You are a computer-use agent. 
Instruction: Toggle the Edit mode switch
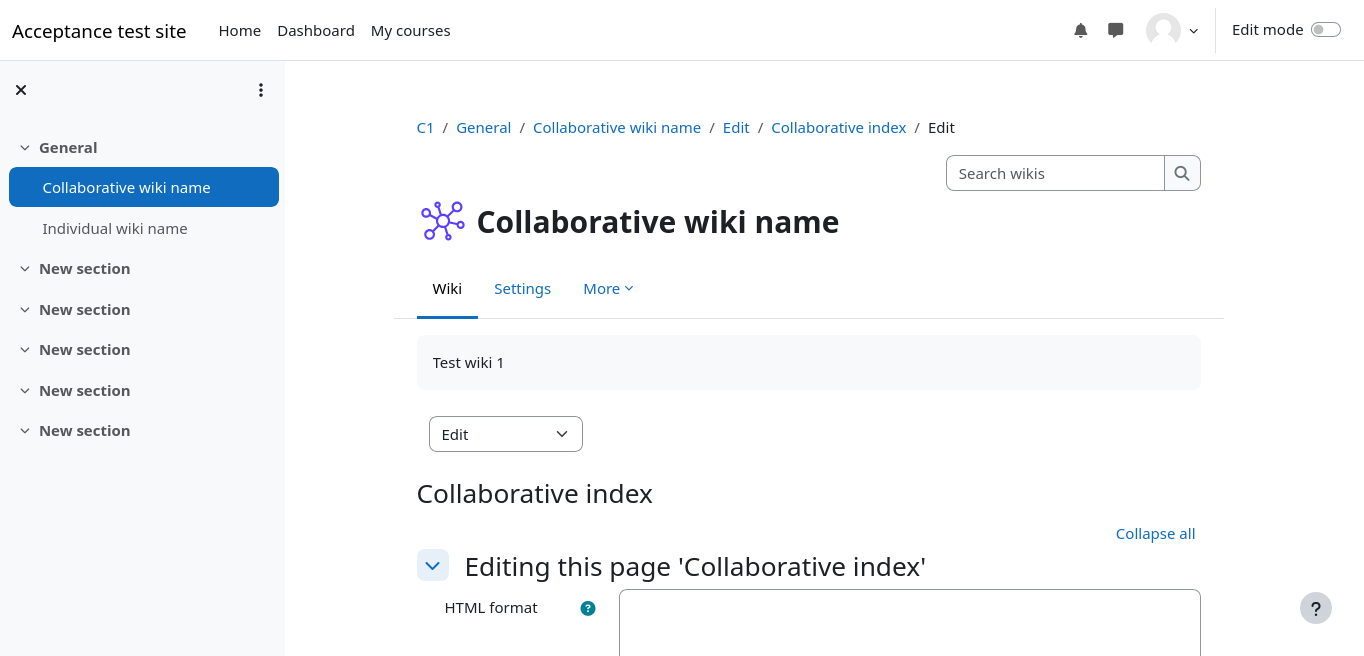click(1325, 30)
